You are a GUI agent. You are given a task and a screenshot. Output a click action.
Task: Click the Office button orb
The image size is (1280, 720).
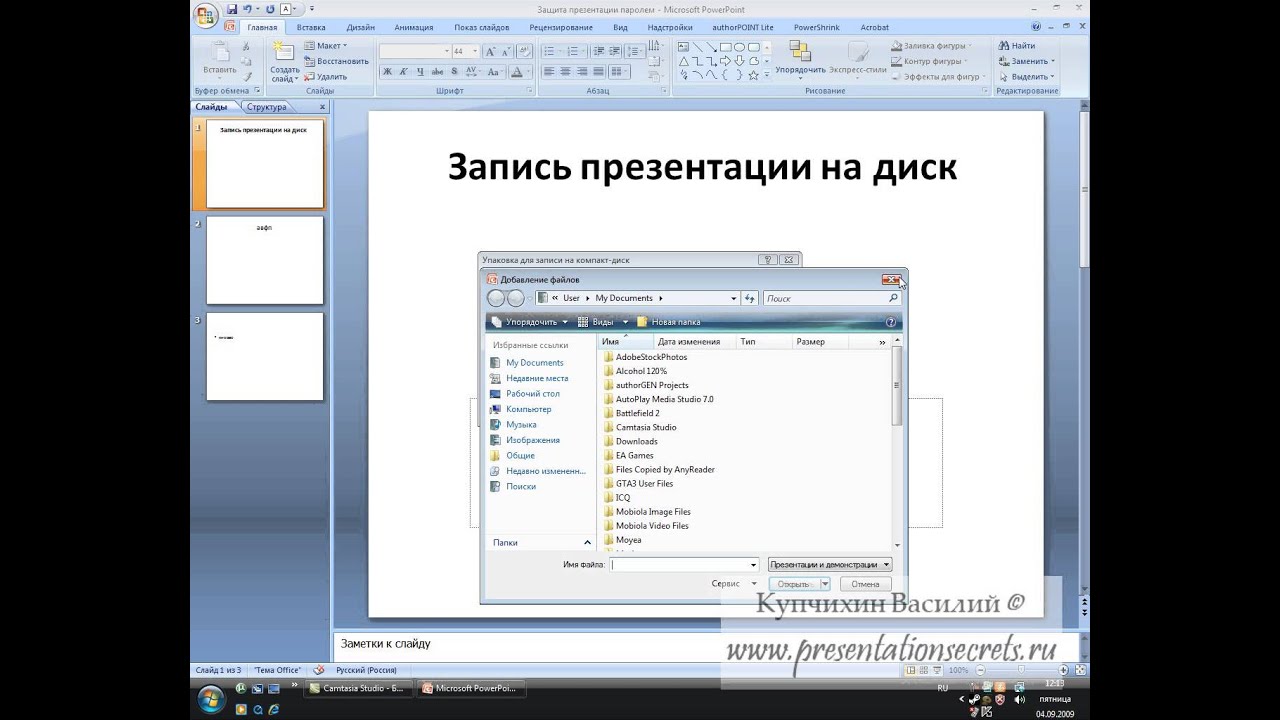pyautogui.click(x=206, y=15)
